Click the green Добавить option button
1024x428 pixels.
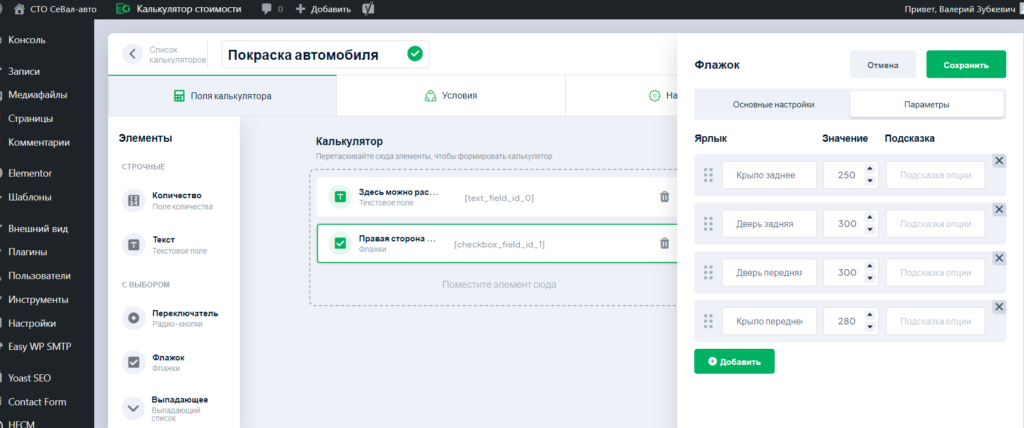734,361
